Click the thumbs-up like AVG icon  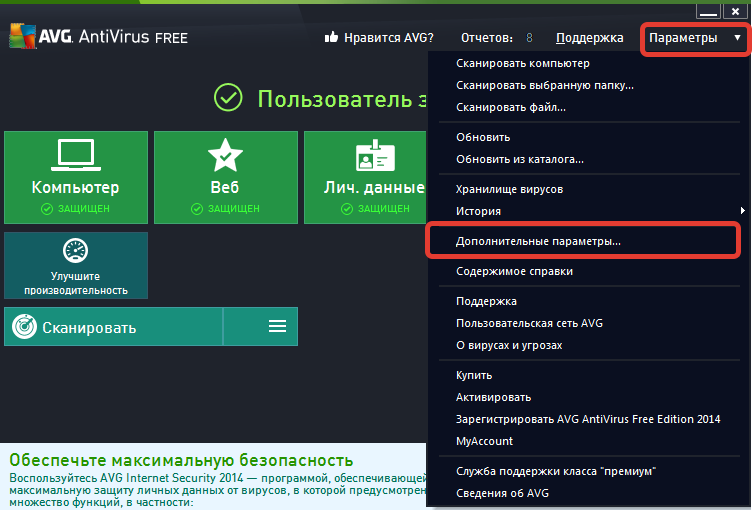click(332, 38)
